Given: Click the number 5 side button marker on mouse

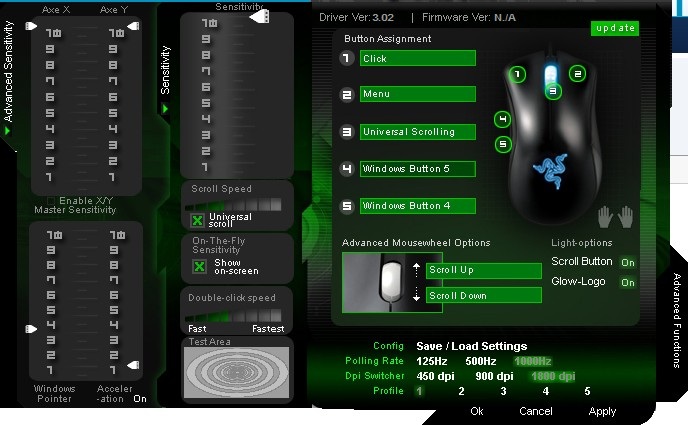Looking at the screenshot, I should [x=503, y=144].
